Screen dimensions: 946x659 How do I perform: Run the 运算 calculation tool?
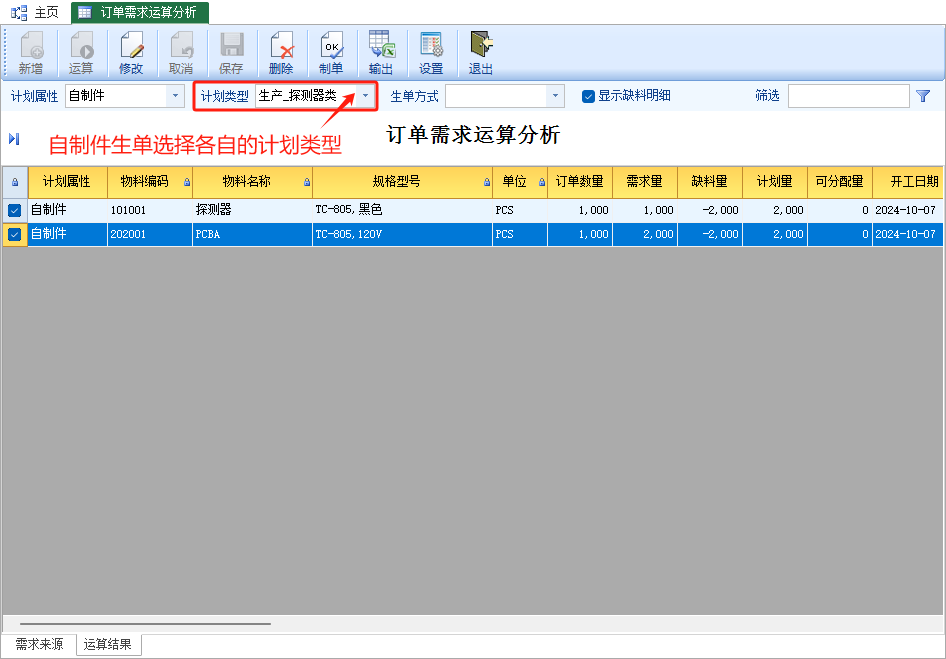[x=81, y=53]
